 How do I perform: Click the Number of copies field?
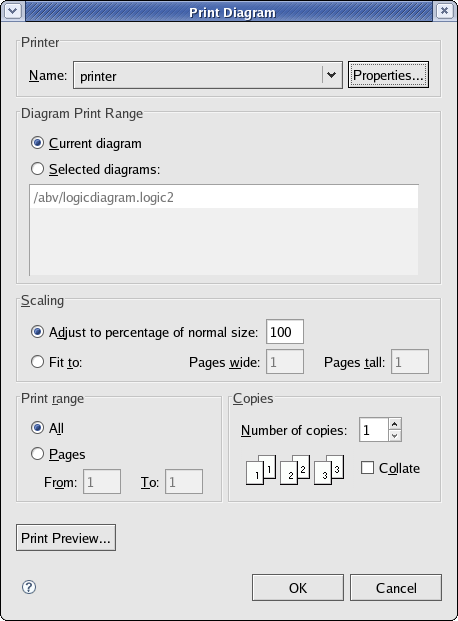[x=374, y=430]
